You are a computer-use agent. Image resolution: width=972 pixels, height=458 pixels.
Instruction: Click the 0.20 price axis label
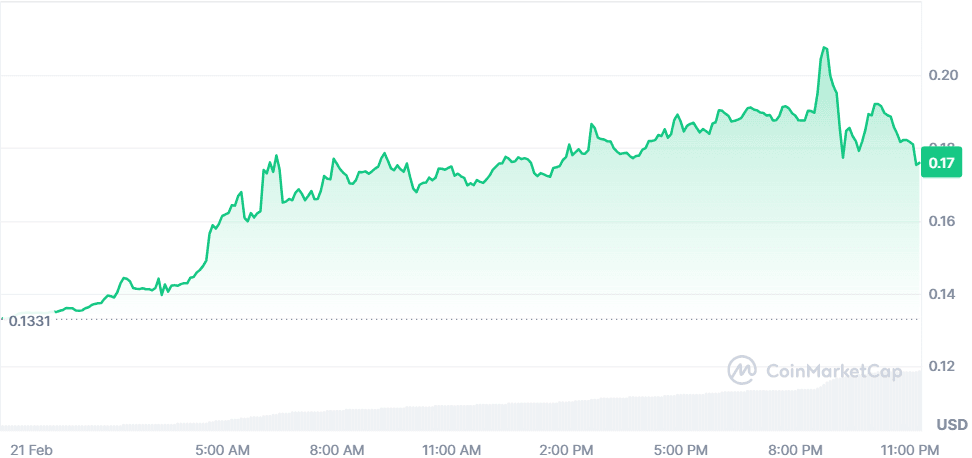942,76
